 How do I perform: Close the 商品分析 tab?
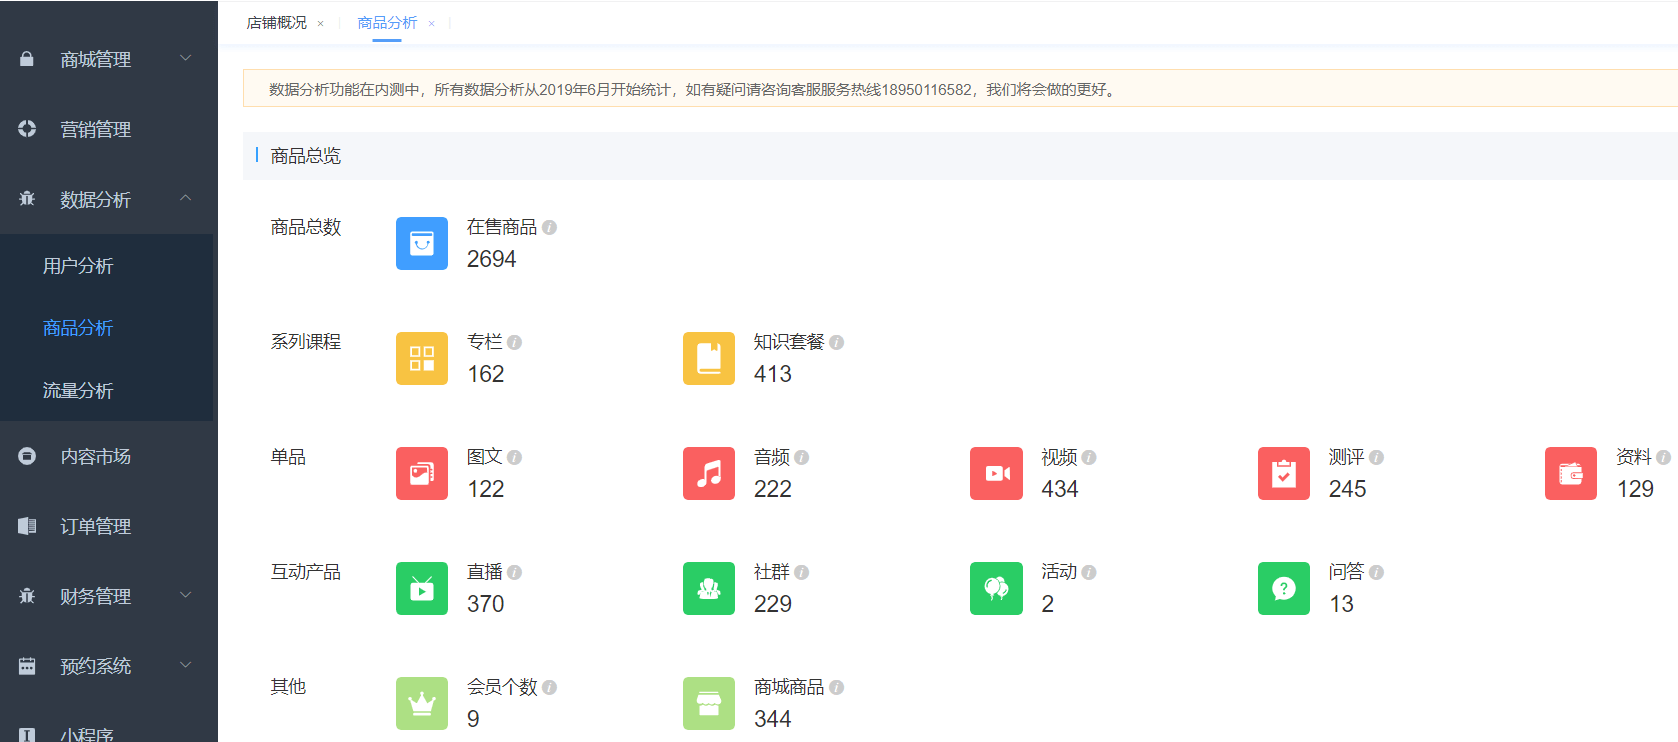431,24
